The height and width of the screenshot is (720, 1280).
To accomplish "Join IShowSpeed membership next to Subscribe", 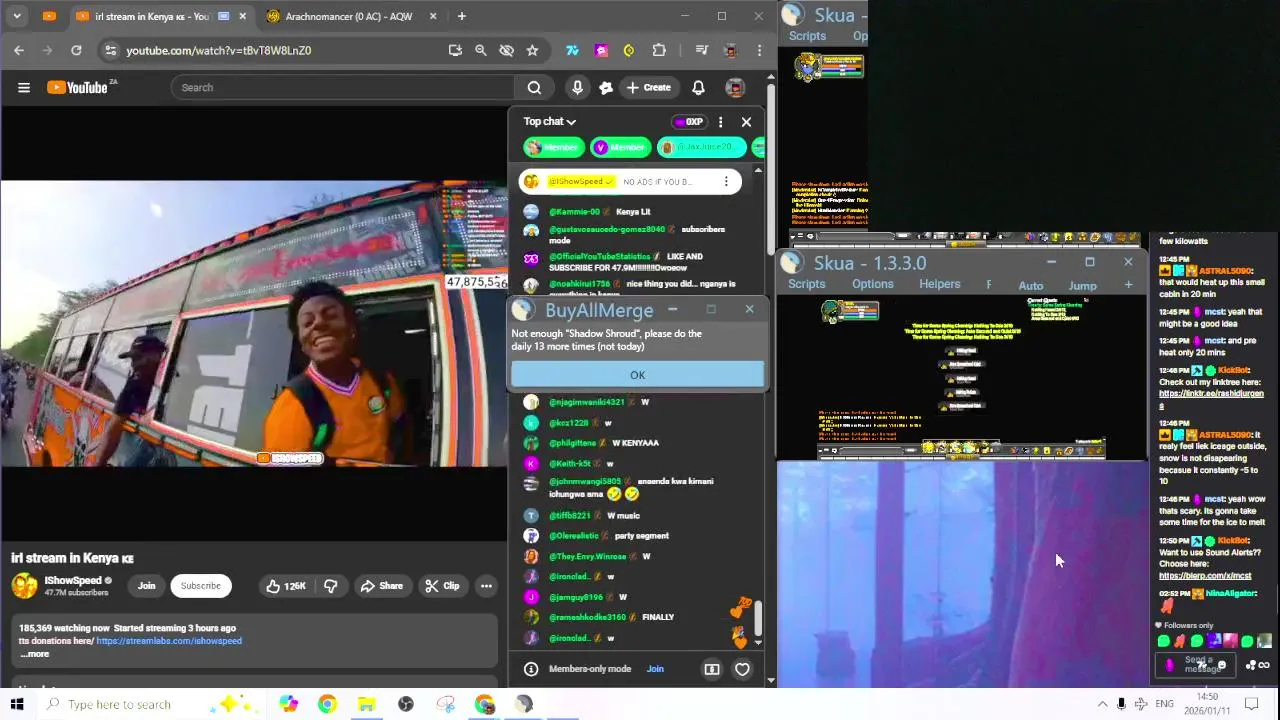I will (x=146, y=586).
